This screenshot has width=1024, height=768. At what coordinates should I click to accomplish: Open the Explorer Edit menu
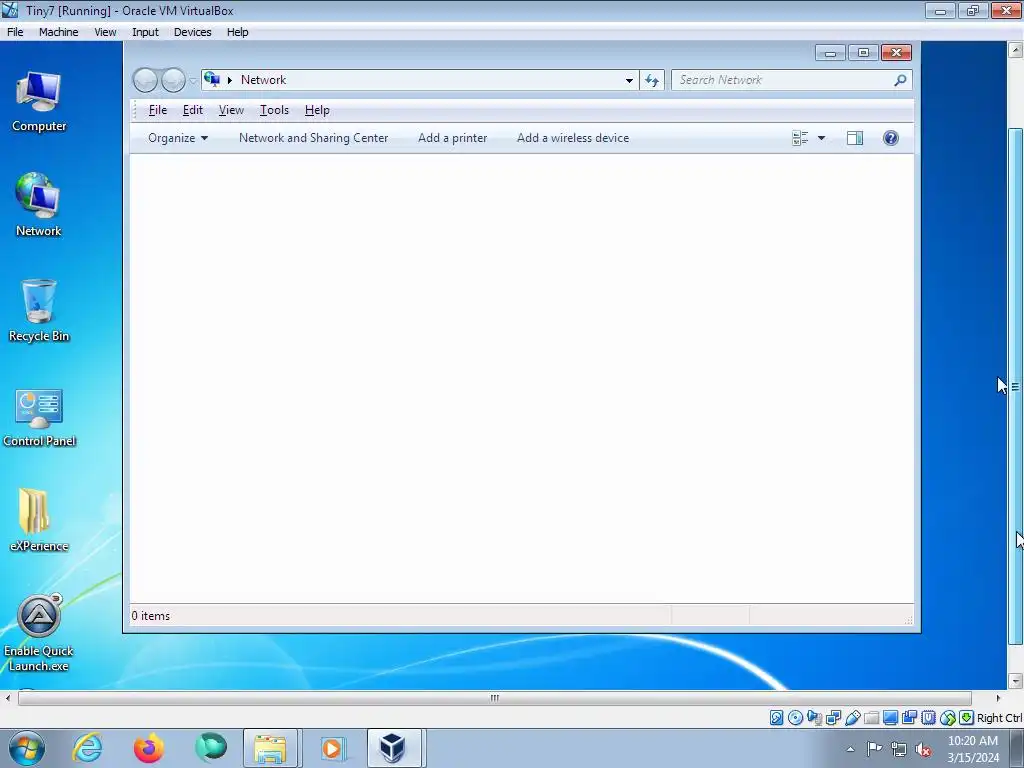pos(193,110)
